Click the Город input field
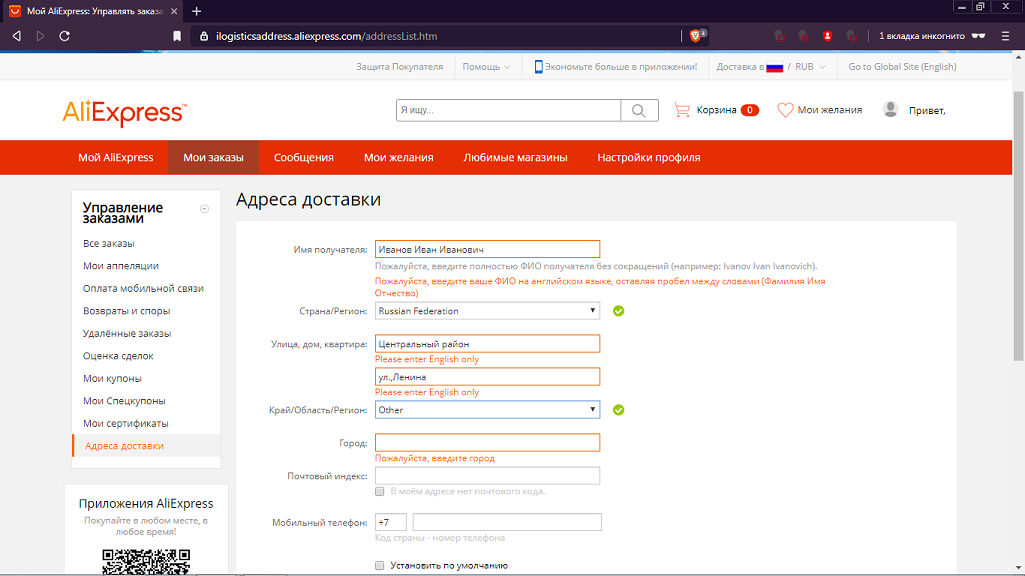Screen dimensions: 1025x576 (487, 443)
